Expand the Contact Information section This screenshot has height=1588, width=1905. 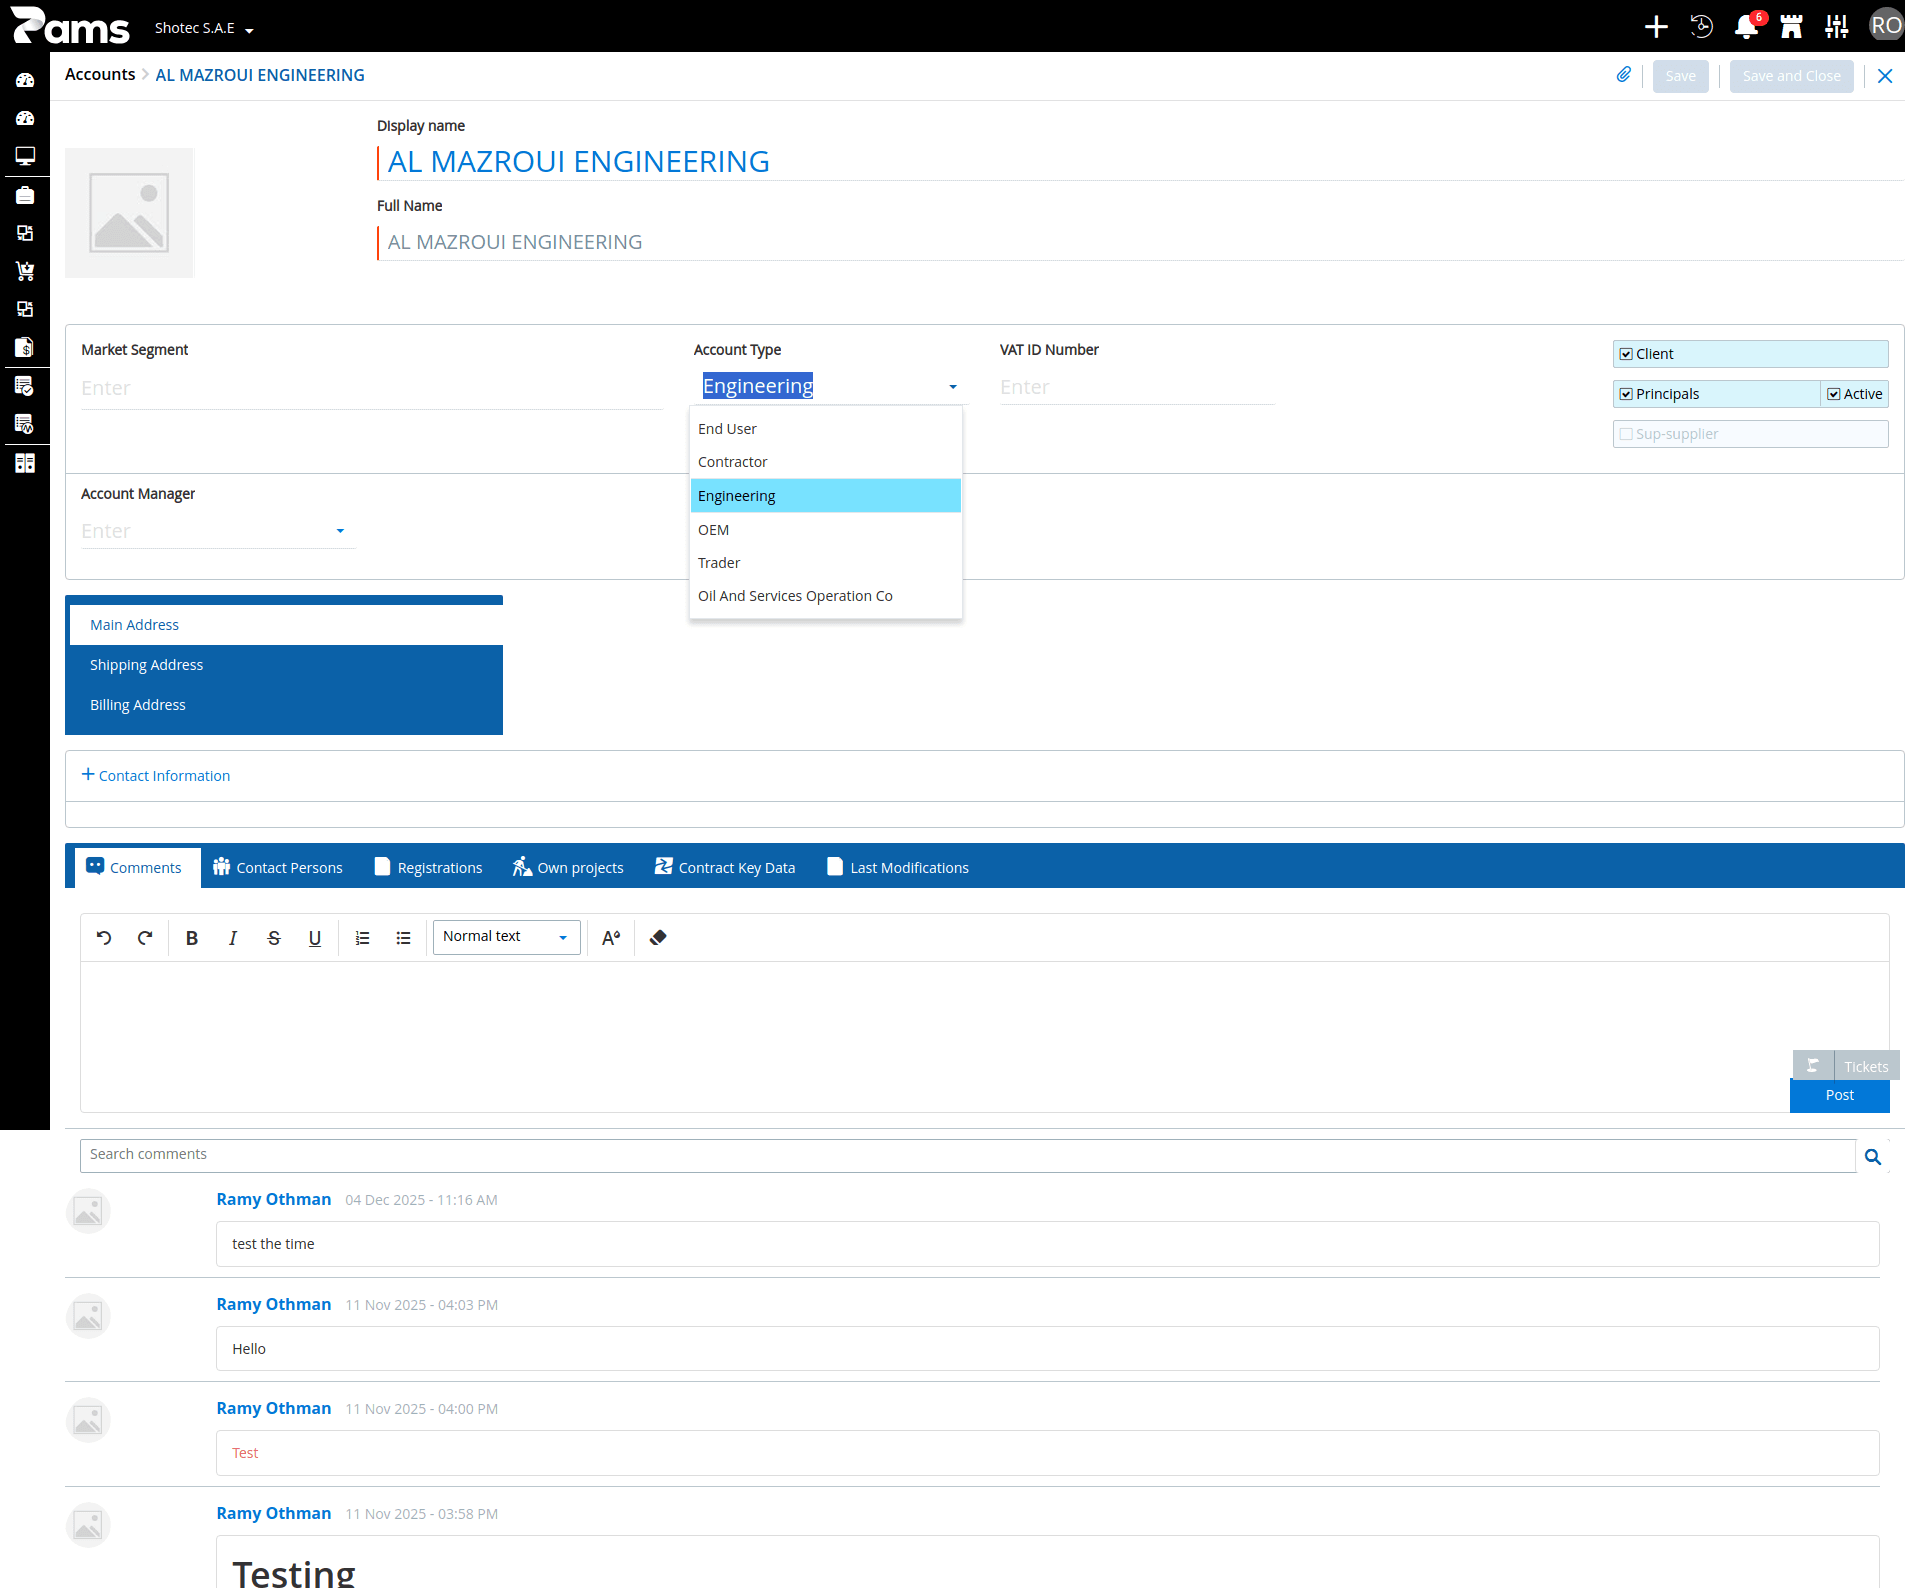pyautogui.click(x=156, y=776)
